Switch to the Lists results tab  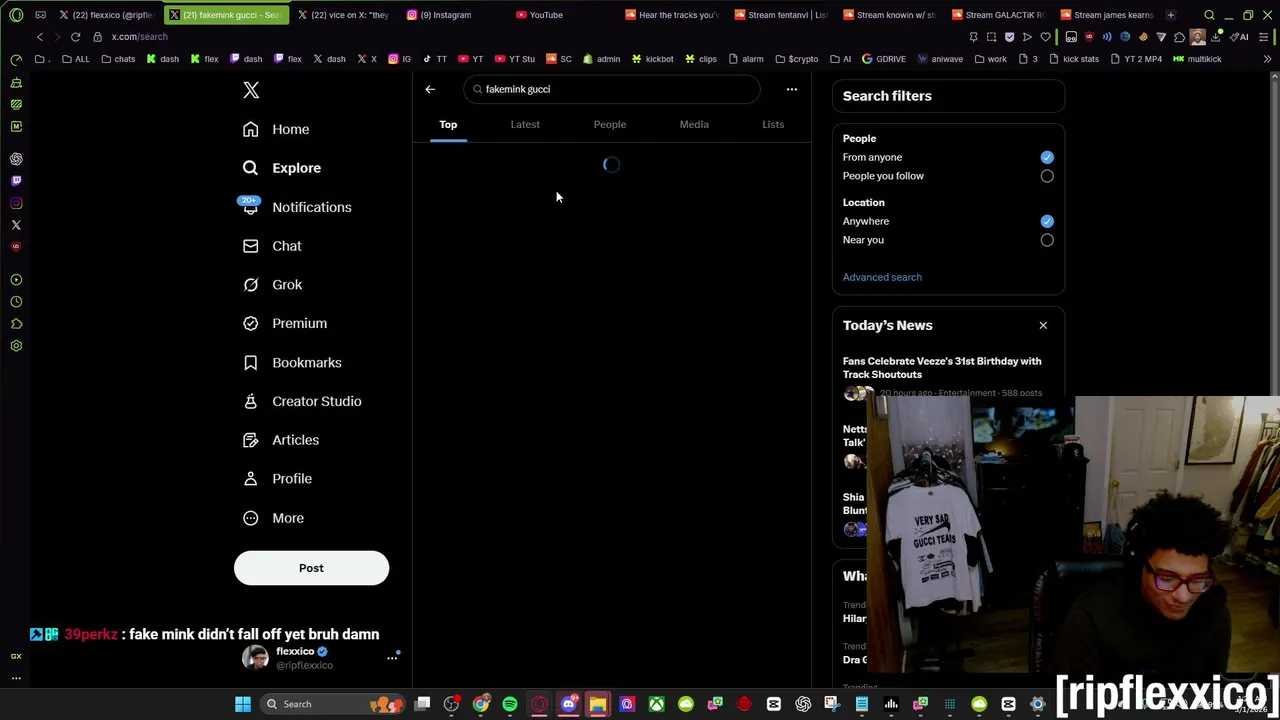click(773, 125)
